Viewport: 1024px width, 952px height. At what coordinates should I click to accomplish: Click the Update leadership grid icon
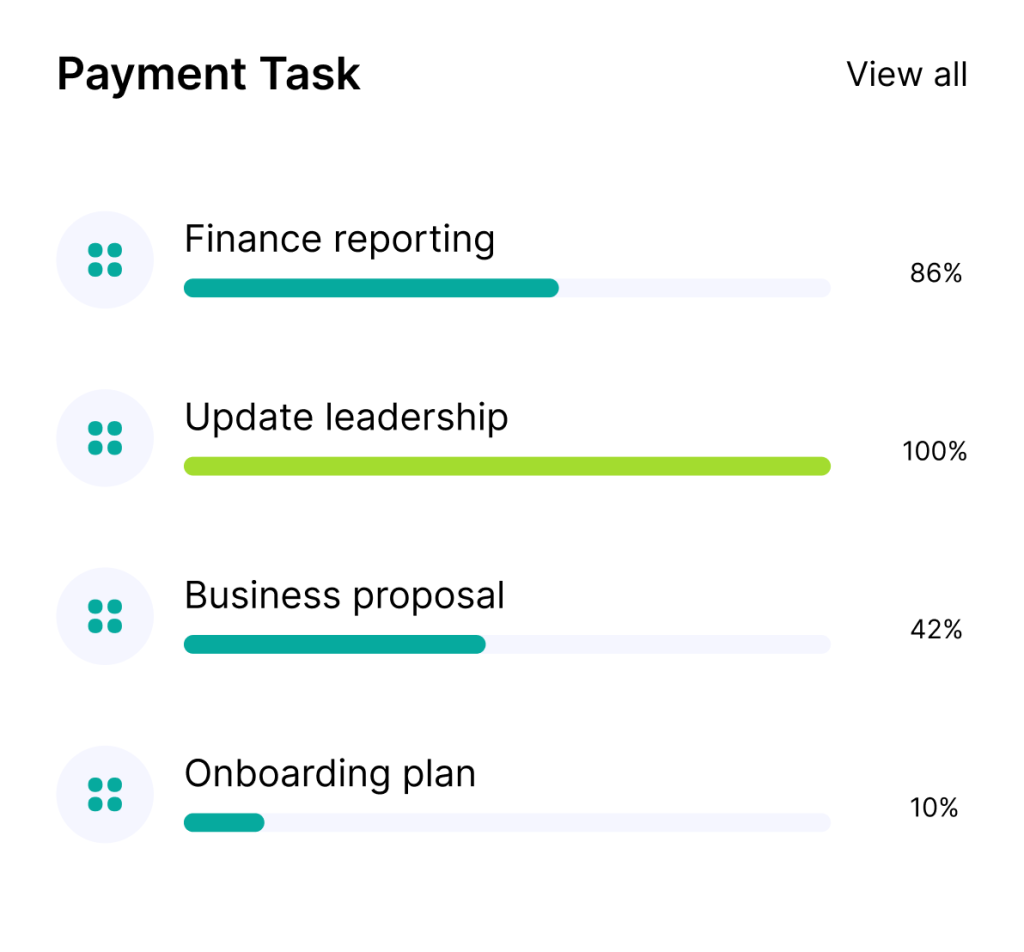point(105,438)
